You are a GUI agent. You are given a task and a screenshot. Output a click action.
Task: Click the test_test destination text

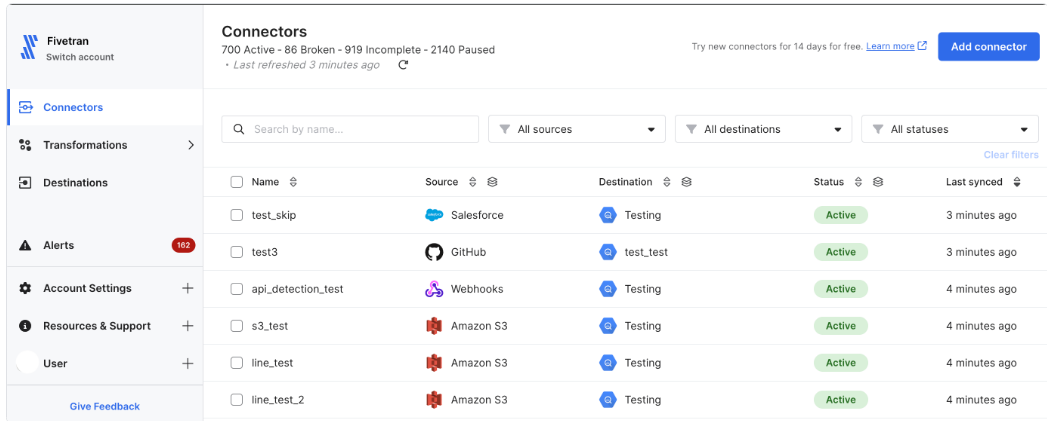[x=646, y=252]
